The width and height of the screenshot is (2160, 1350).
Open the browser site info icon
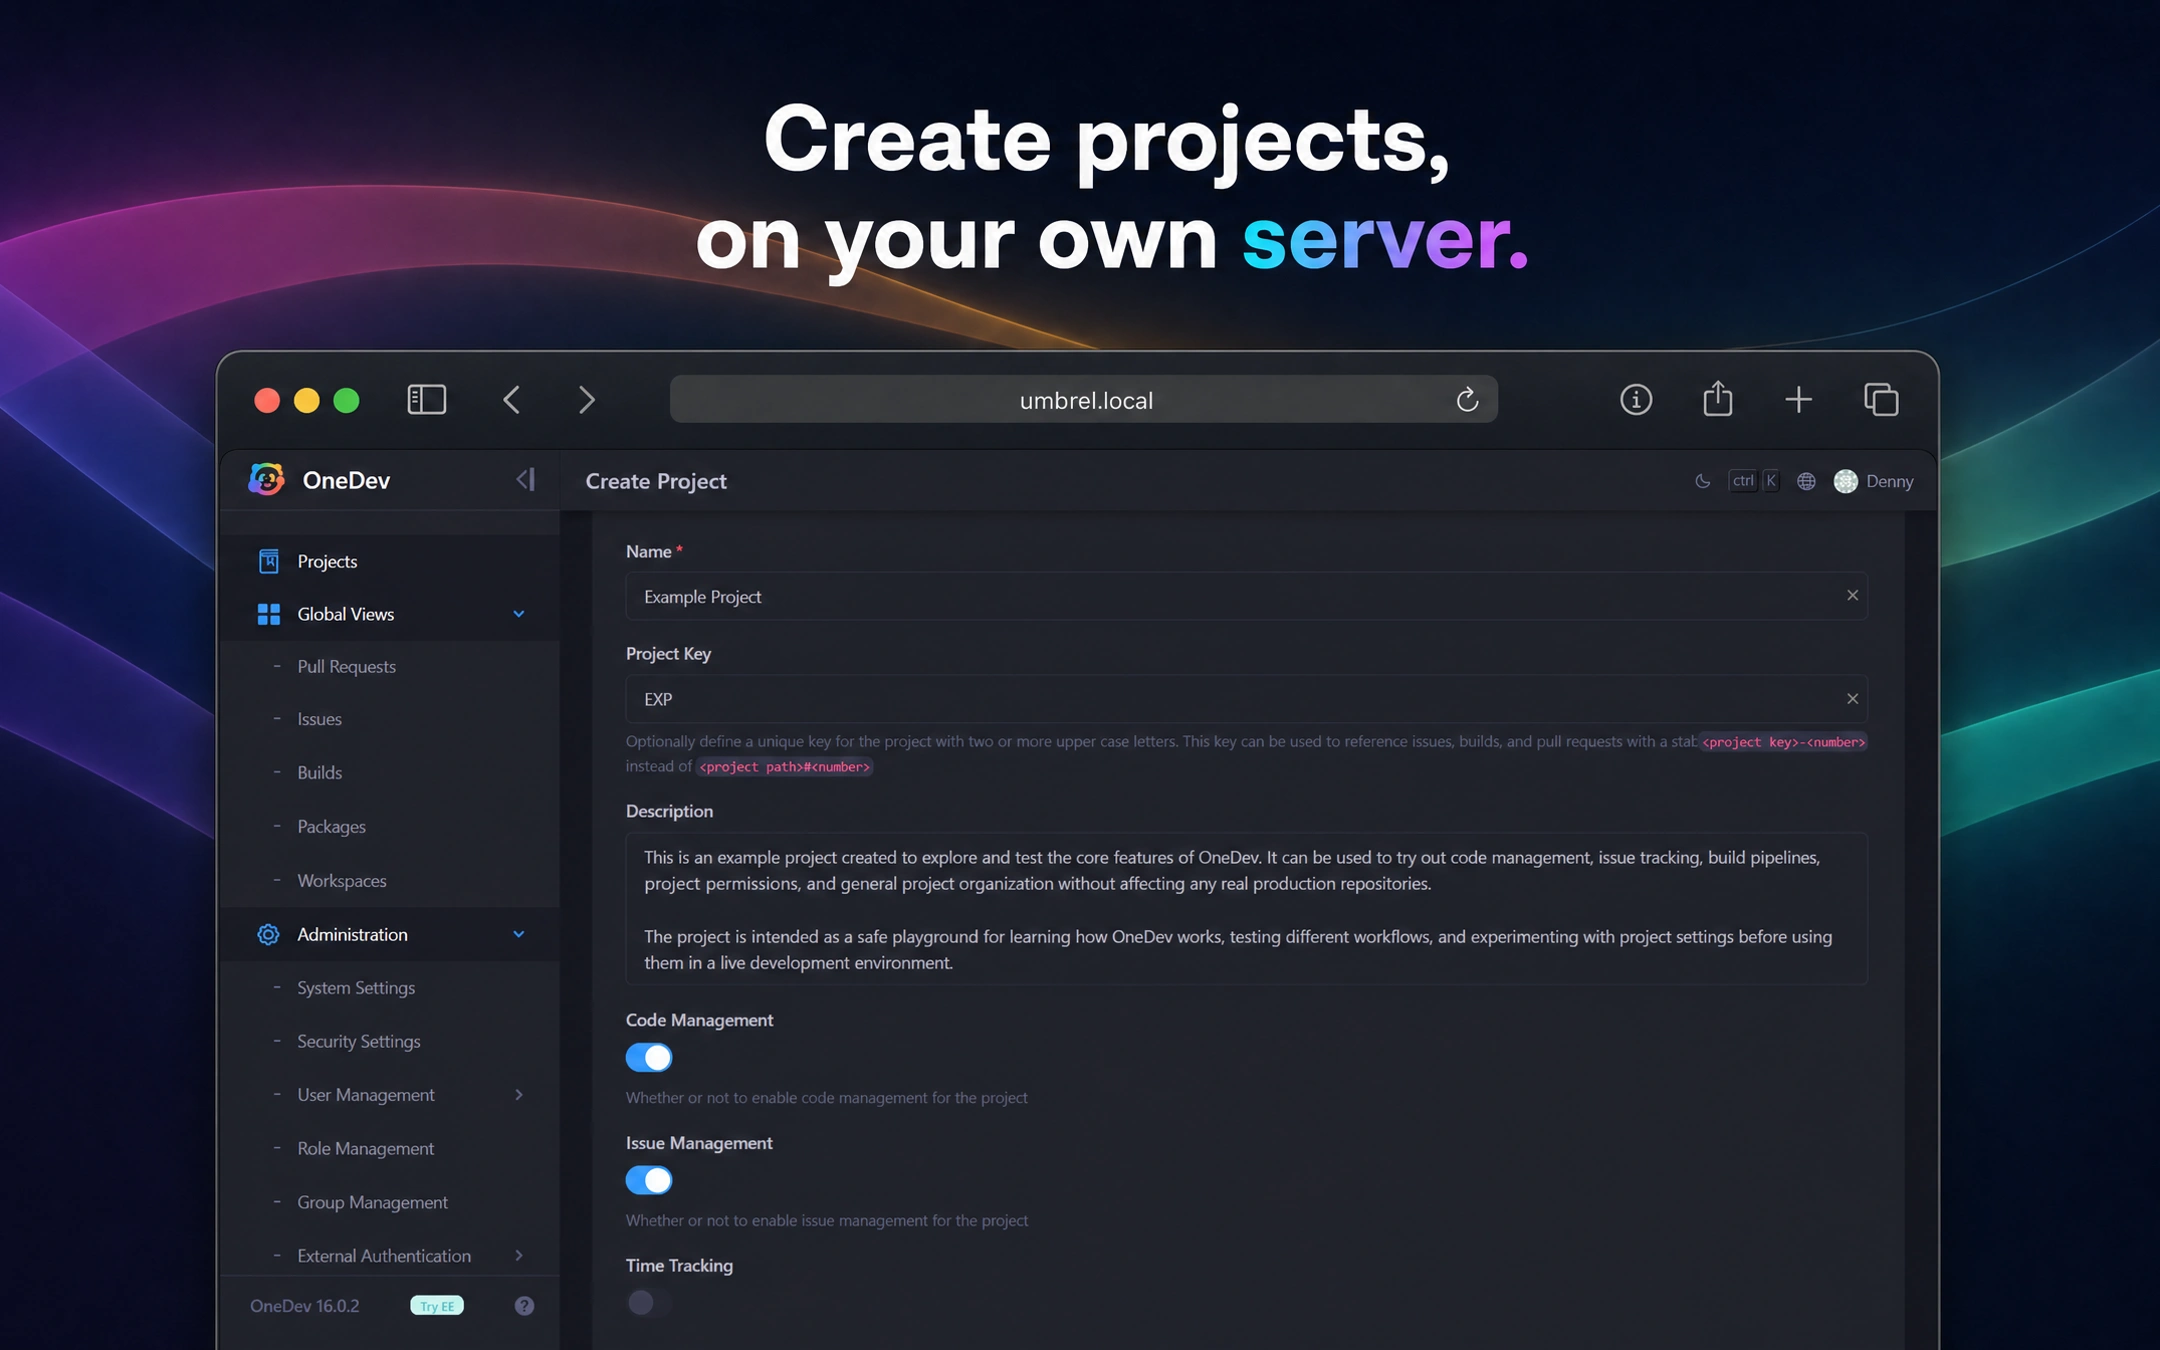point(1636,400)
